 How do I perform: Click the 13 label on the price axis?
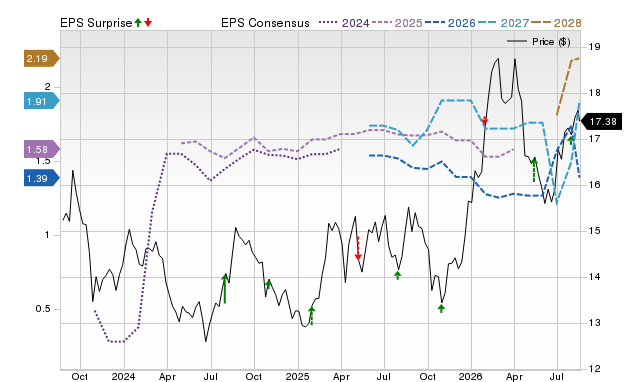click(595, 322)
